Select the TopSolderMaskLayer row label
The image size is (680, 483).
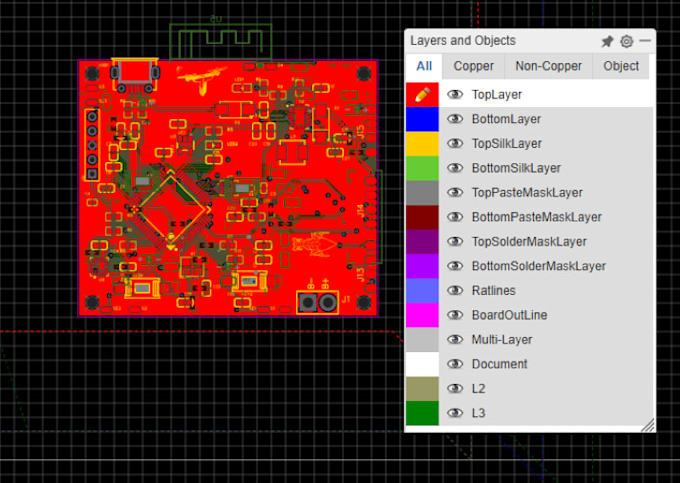pyautogui.click(x=529, y=242)
